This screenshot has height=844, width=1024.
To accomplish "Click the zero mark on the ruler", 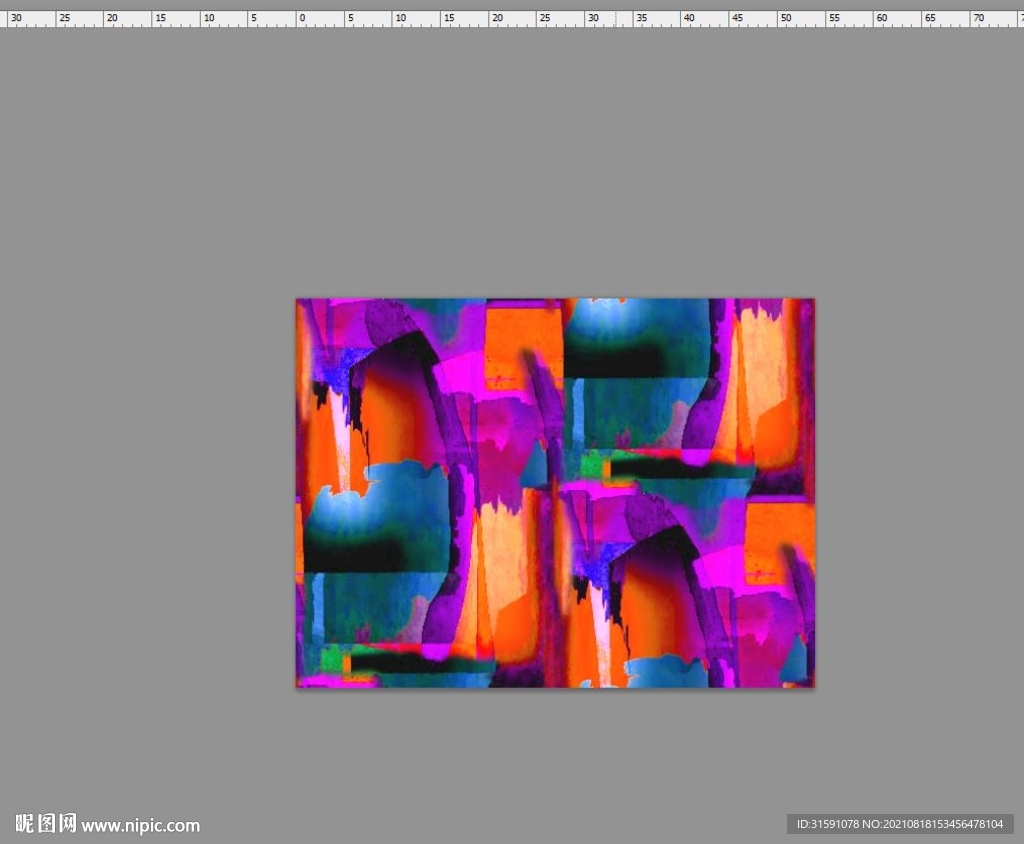I will click(x=302, y=18).
